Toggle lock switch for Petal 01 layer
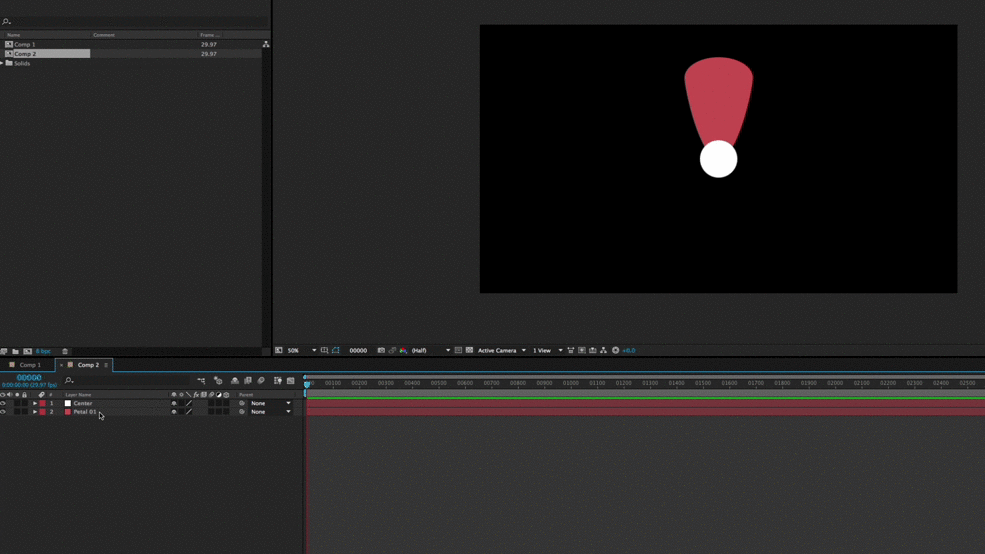Image resolution: width=985 pixels, height=554 pixels. pos(24,412)
